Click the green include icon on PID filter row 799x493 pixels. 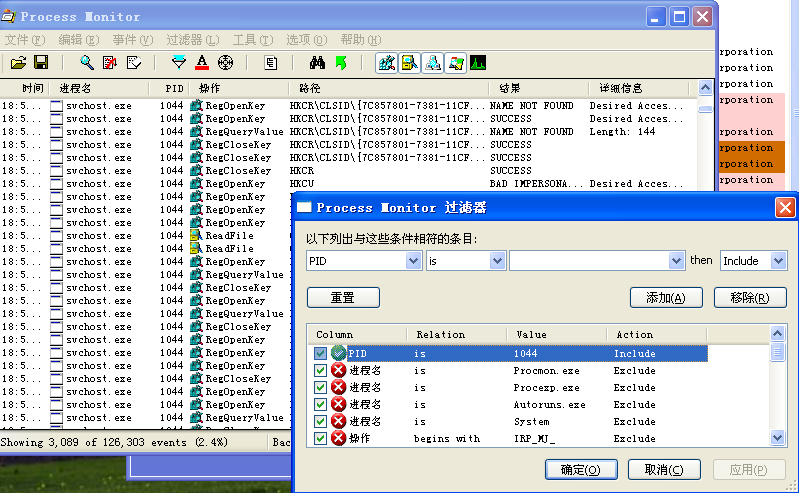[338, 353]
